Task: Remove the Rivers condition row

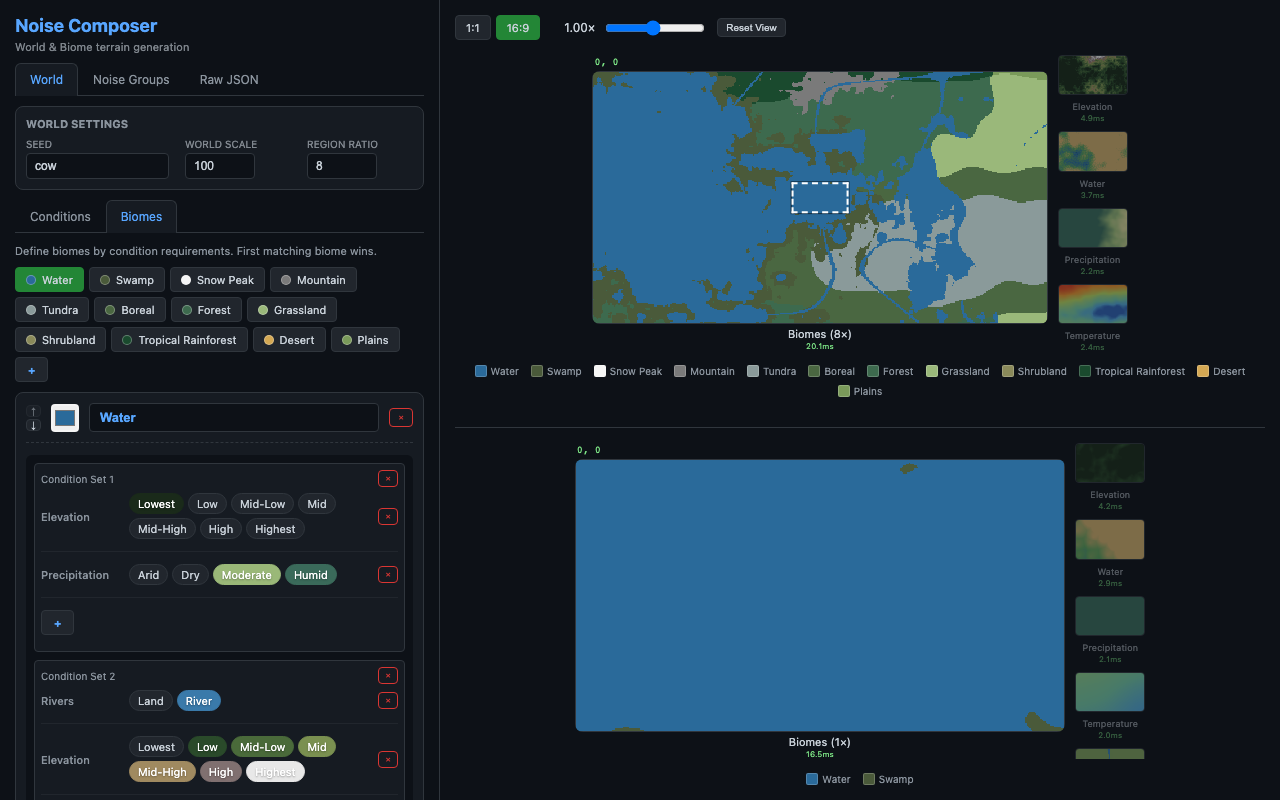Action: (387, 701)
